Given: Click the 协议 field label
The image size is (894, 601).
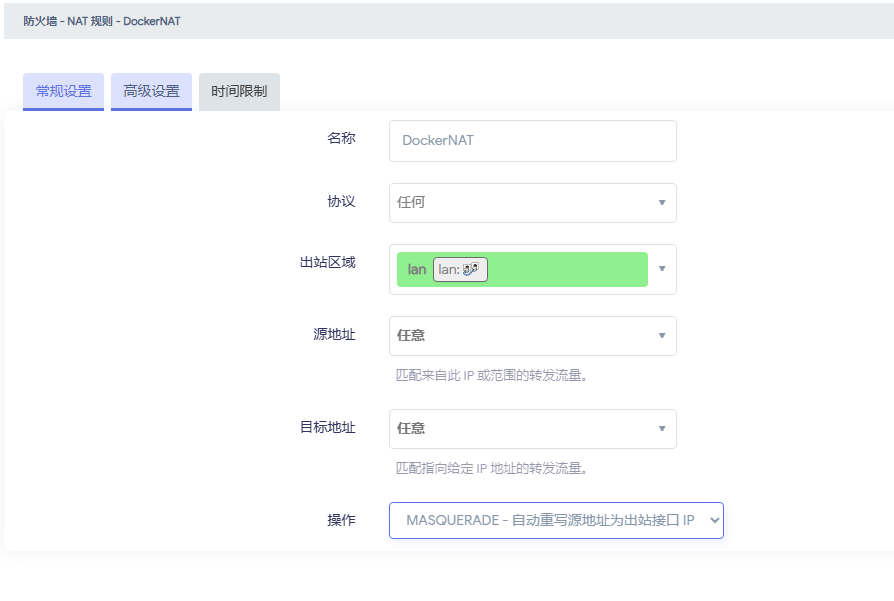Looking at the screenshot, I should coord(341,201).
